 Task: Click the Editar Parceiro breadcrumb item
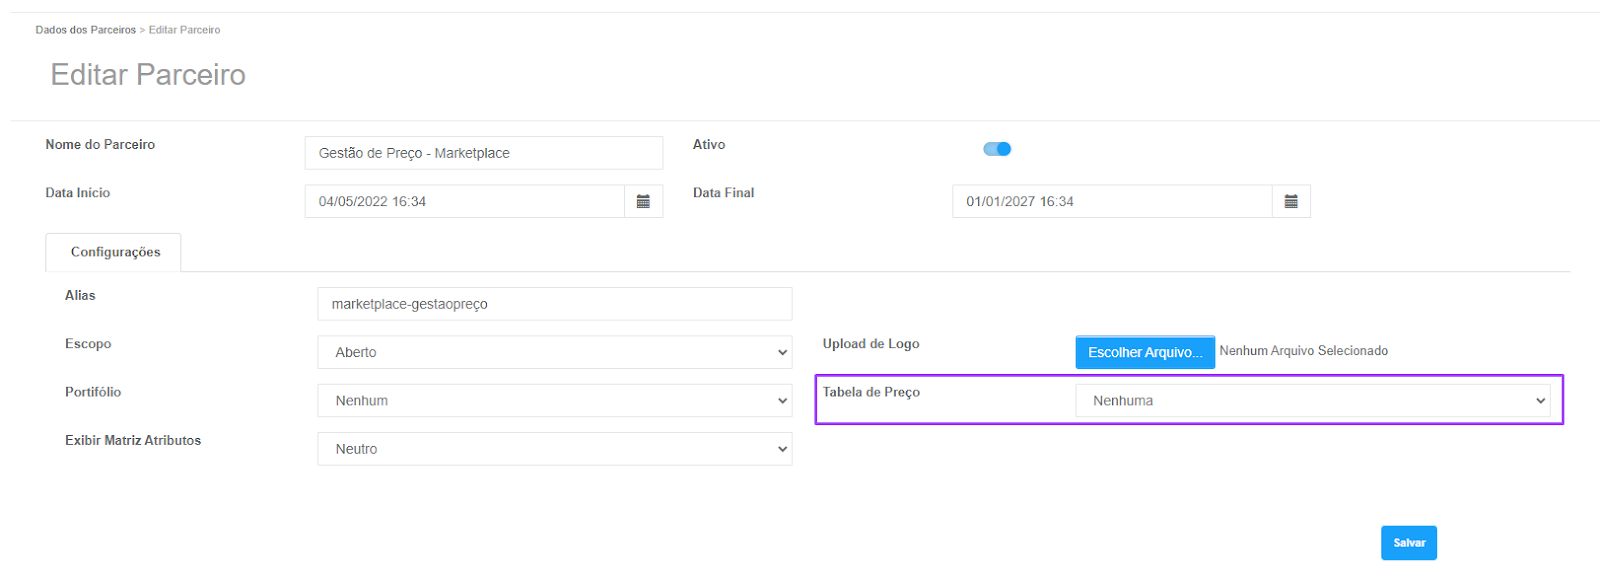185,30
